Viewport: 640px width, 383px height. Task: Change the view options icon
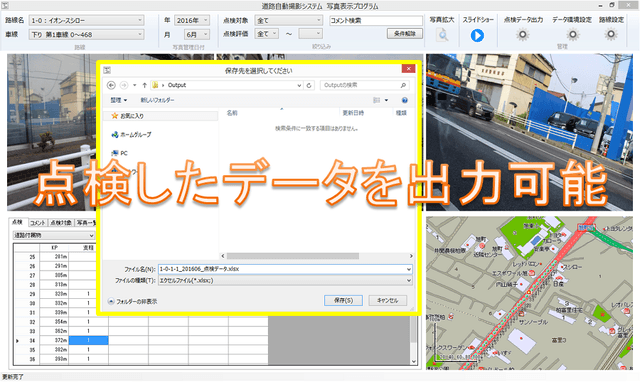pos(377,100)
